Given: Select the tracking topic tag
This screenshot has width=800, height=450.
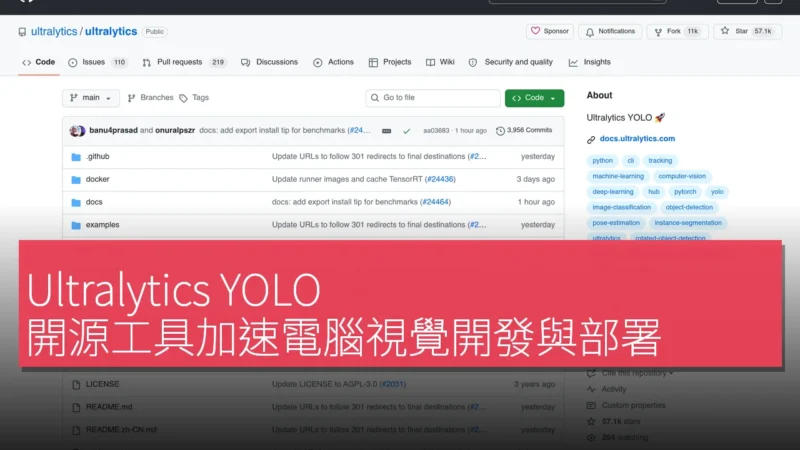Looking at the screenshot, I should (x=660, y=161).
